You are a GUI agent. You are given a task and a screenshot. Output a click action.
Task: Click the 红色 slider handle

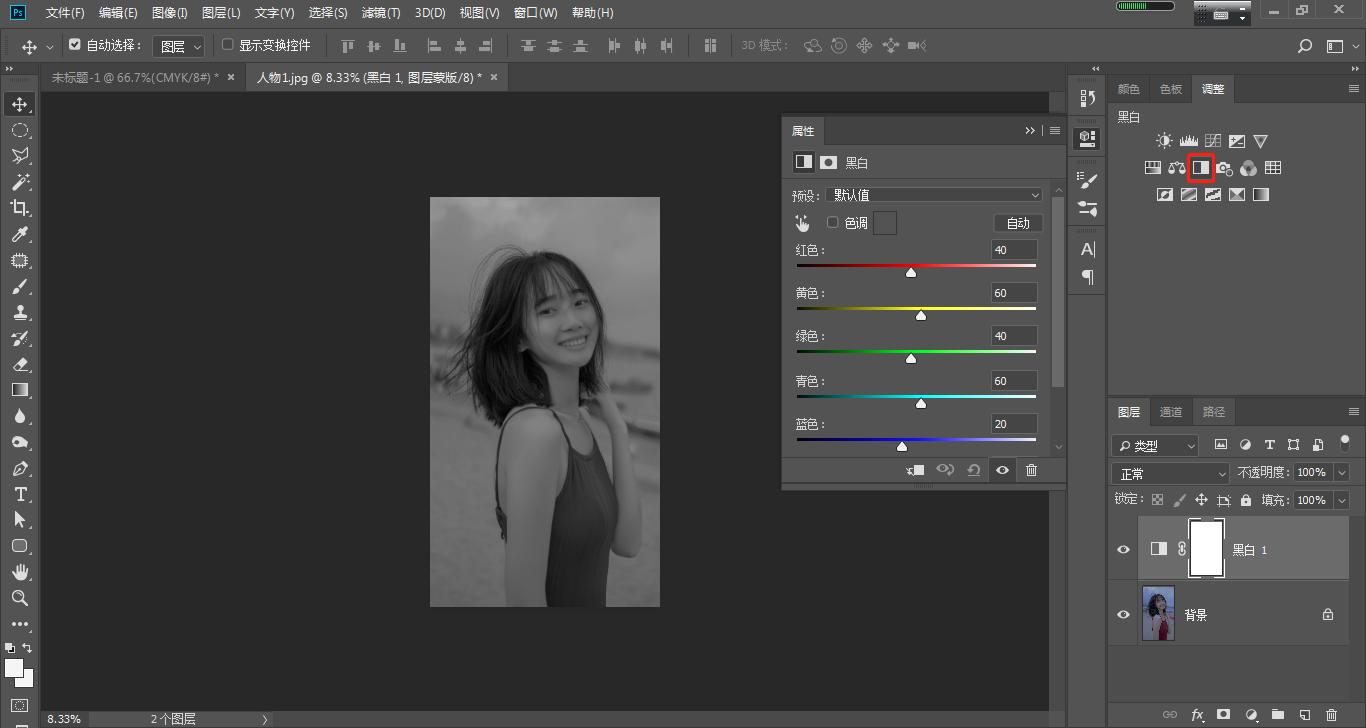pyautogui.click(x=911, y=272)
